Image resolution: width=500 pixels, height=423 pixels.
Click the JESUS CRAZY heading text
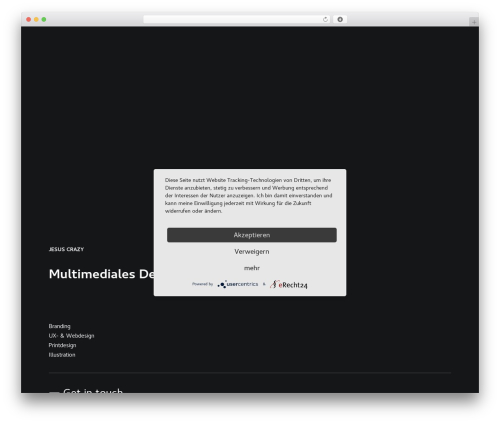[66, 249]
